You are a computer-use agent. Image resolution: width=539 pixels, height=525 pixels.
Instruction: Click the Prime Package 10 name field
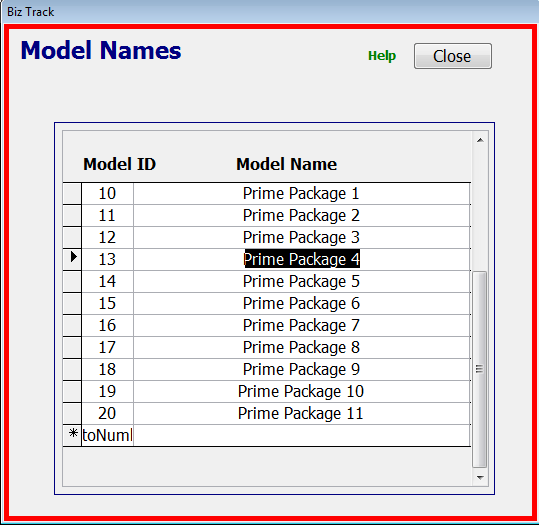[301, 392]
